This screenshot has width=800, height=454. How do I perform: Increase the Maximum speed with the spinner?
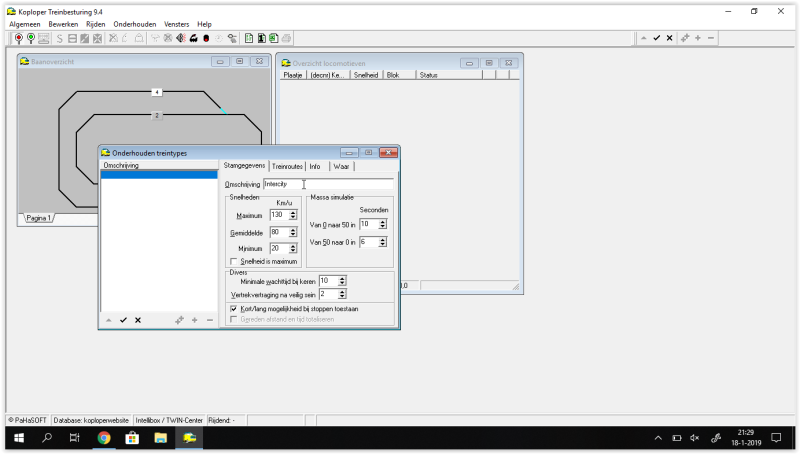(293, 212)
